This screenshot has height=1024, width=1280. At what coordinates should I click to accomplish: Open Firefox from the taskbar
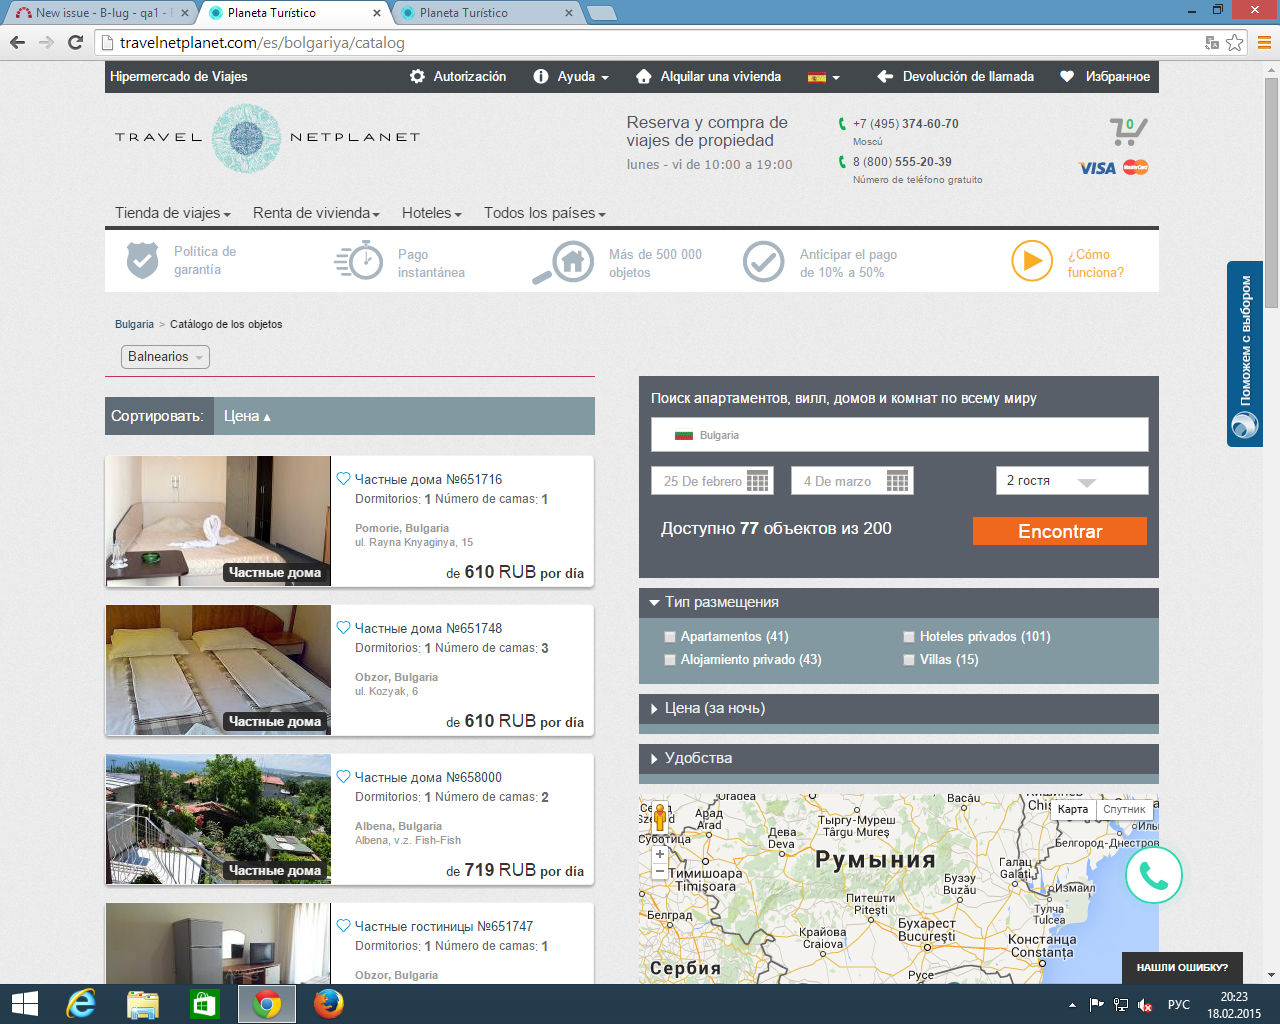(x=328, y=1003)
